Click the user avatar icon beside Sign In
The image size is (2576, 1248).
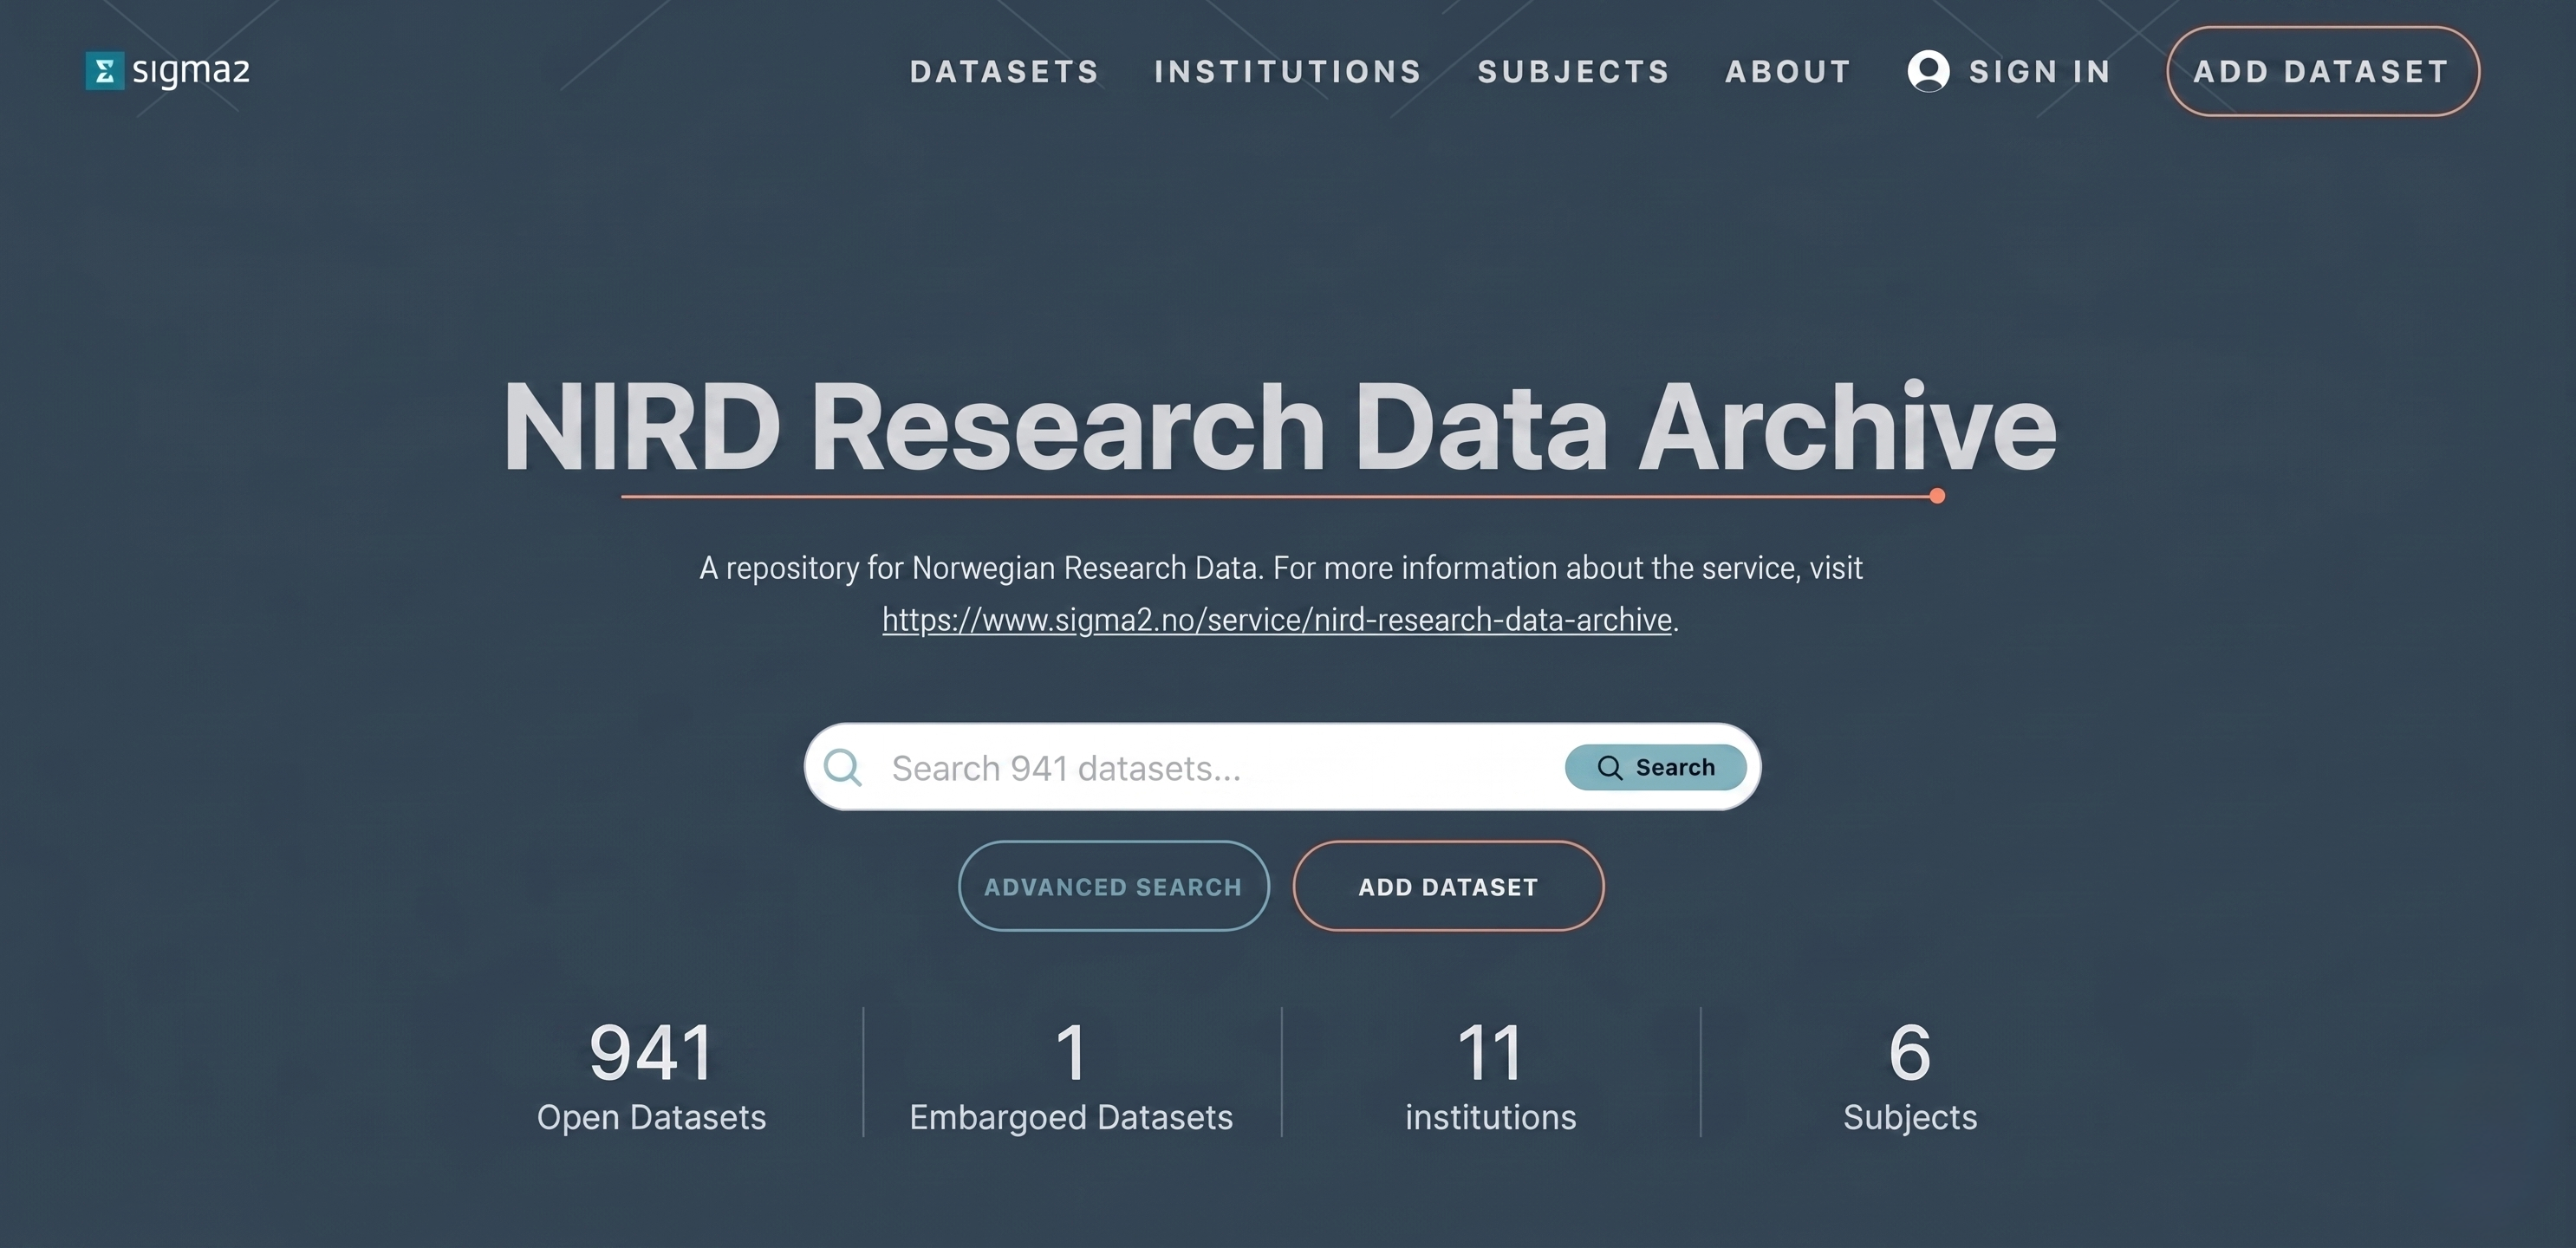(x=1928, y=71)
